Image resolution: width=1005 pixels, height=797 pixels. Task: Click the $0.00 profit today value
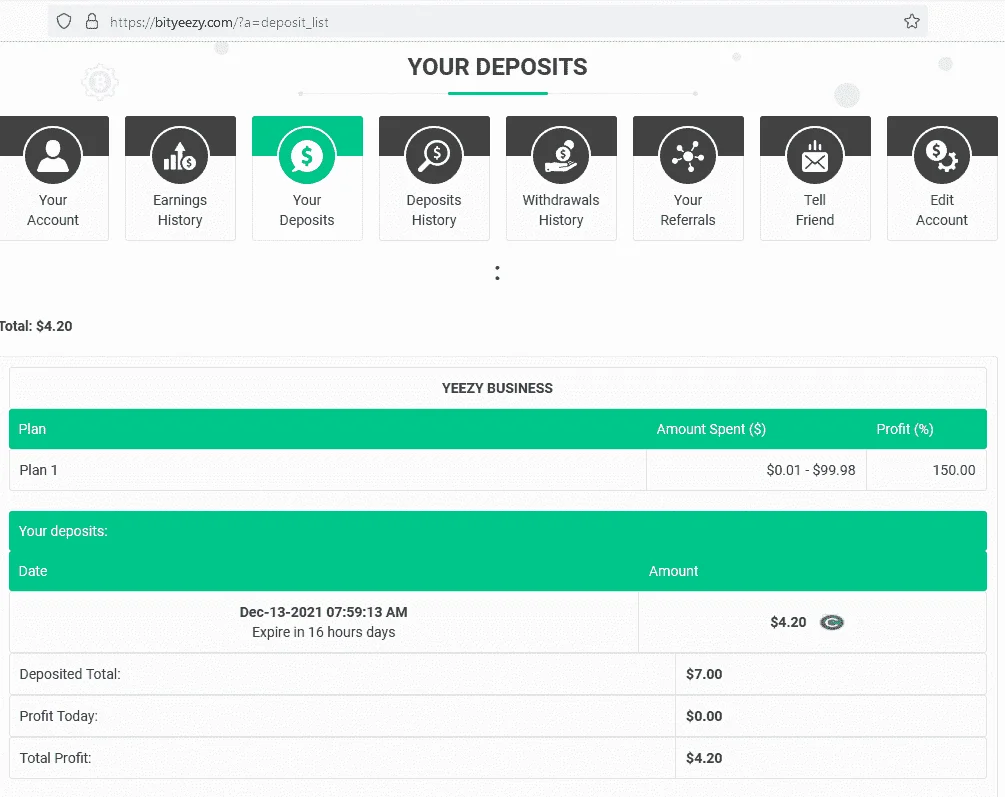pos(704,716)
